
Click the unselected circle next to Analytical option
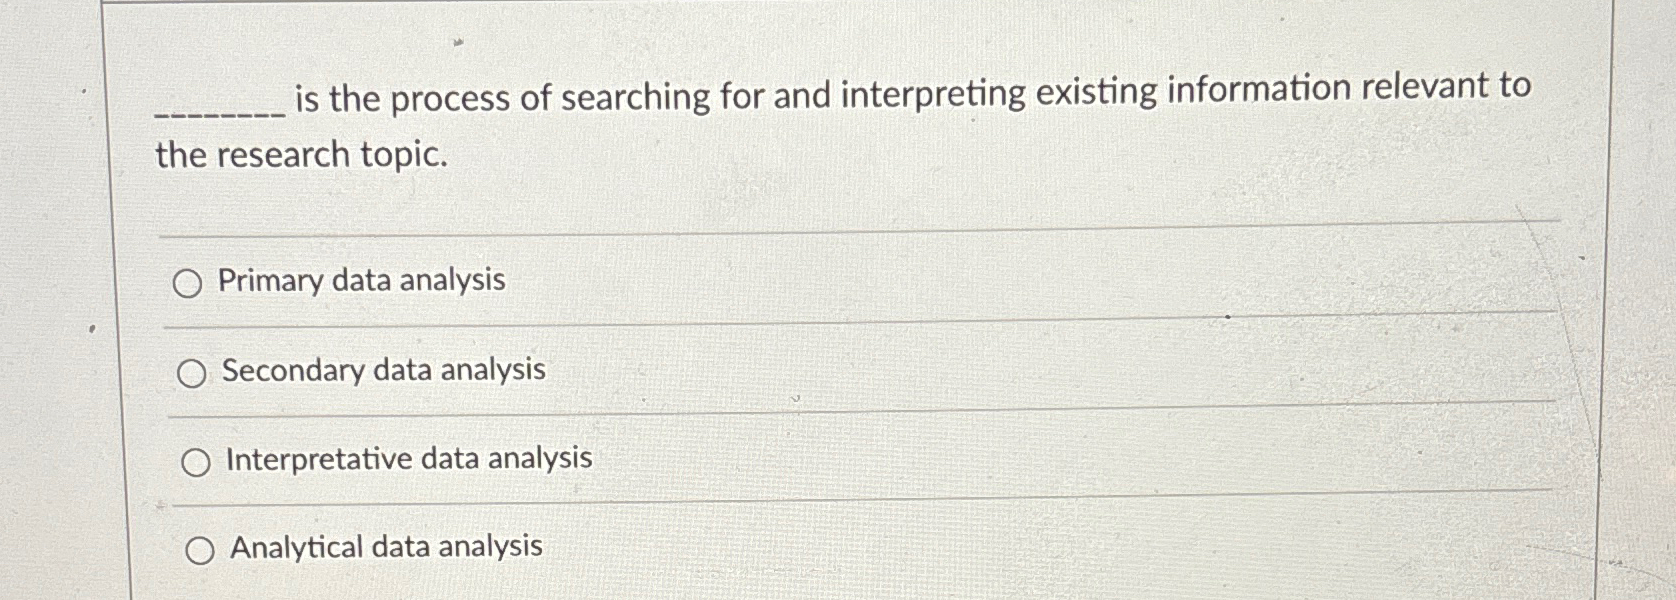tap(200, 549)
